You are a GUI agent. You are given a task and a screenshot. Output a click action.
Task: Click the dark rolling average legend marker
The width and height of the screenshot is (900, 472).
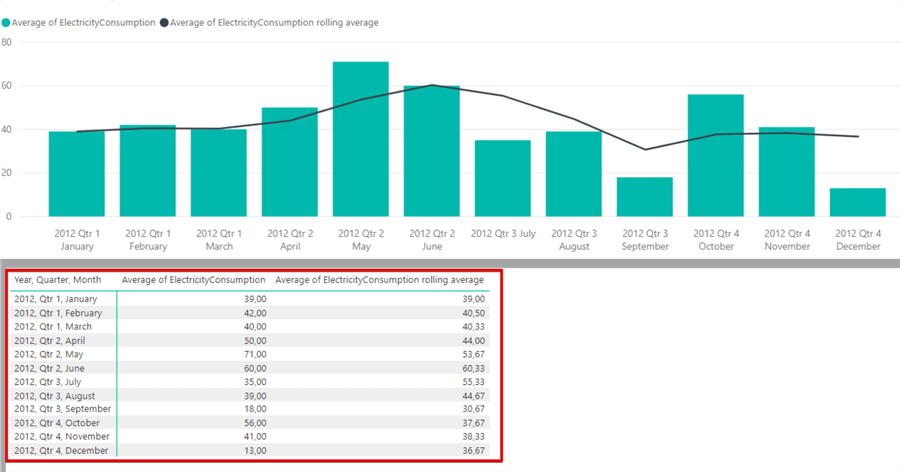[164, 23]
